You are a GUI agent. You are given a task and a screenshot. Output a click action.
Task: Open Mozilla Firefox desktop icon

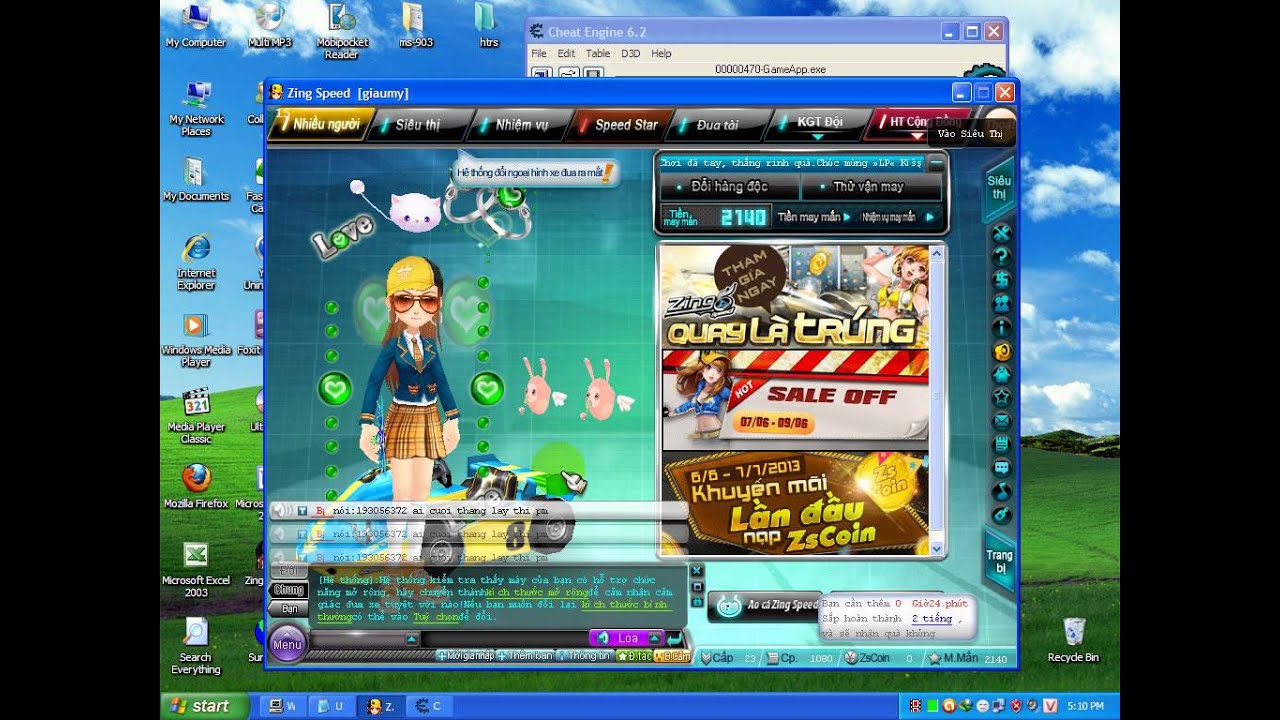(x=196, y=486)
